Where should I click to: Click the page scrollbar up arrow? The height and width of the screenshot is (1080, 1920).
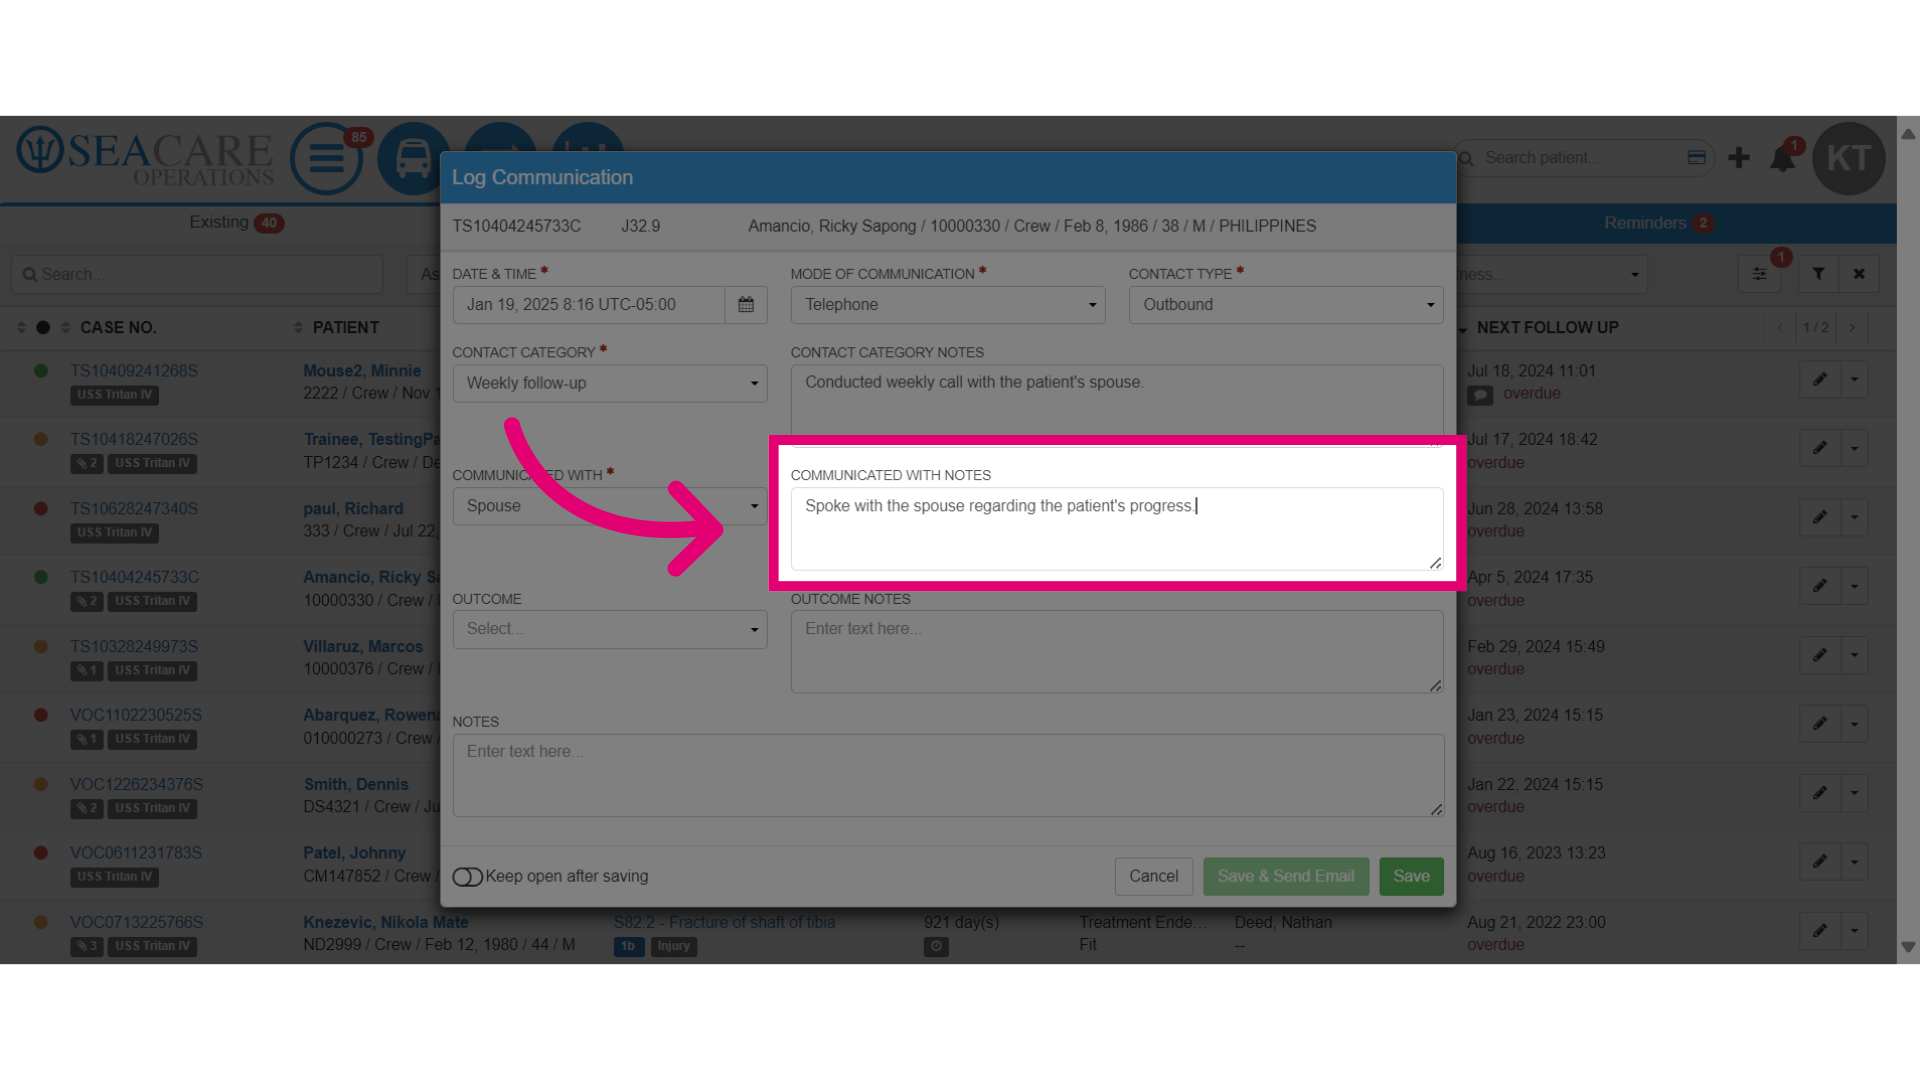pos(1908,134)
